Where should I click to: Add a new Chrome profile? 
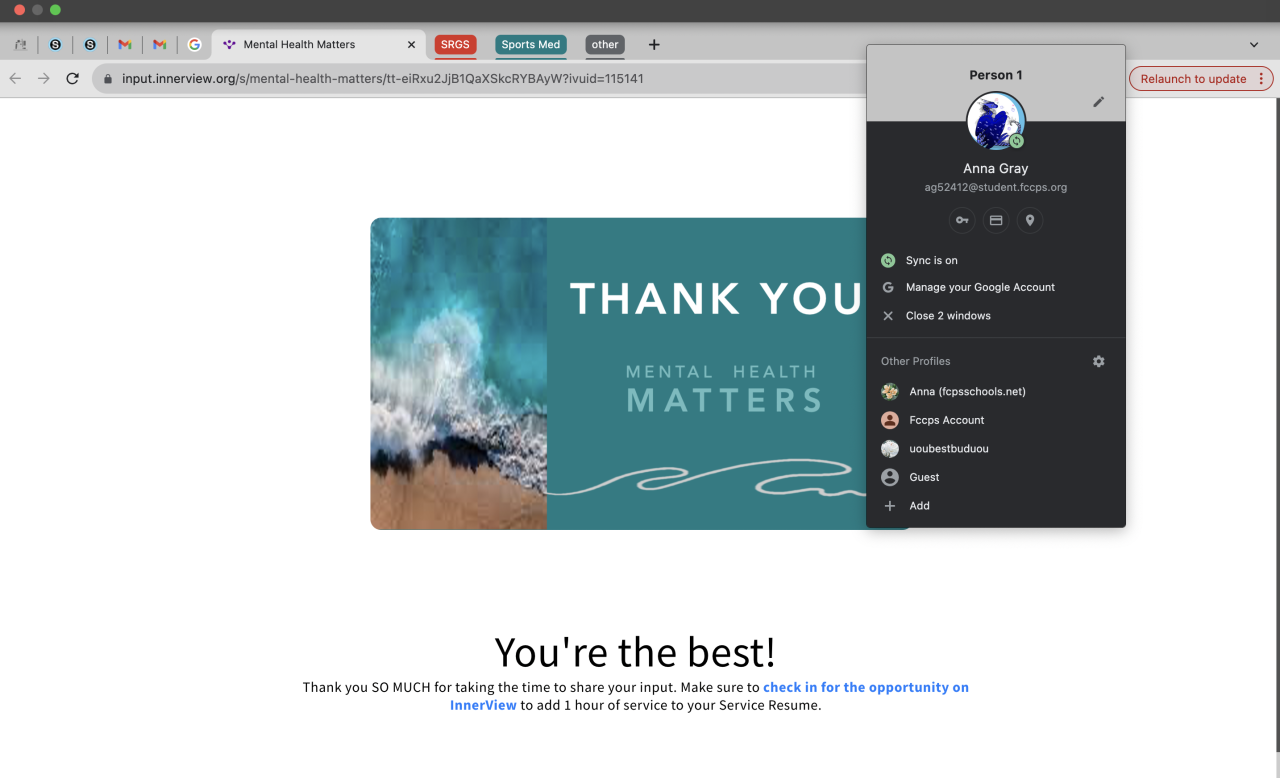996,506
